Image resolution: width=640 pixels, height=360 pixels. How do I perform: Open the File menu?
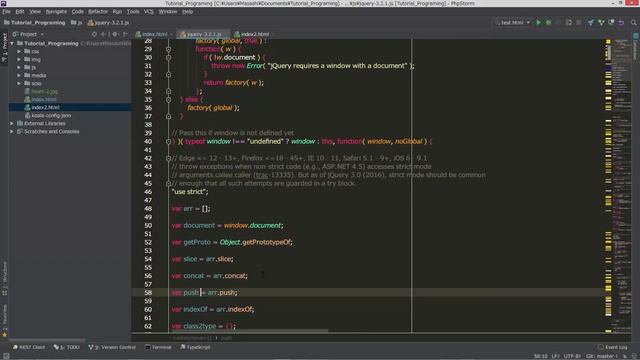pos(6,11)
